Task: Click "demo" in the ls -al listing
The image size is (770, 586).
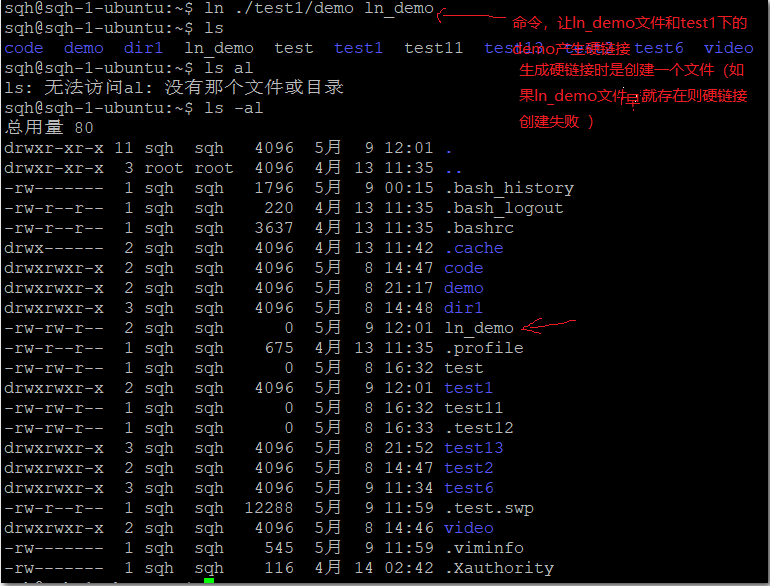Action: (x=464, y=288)
